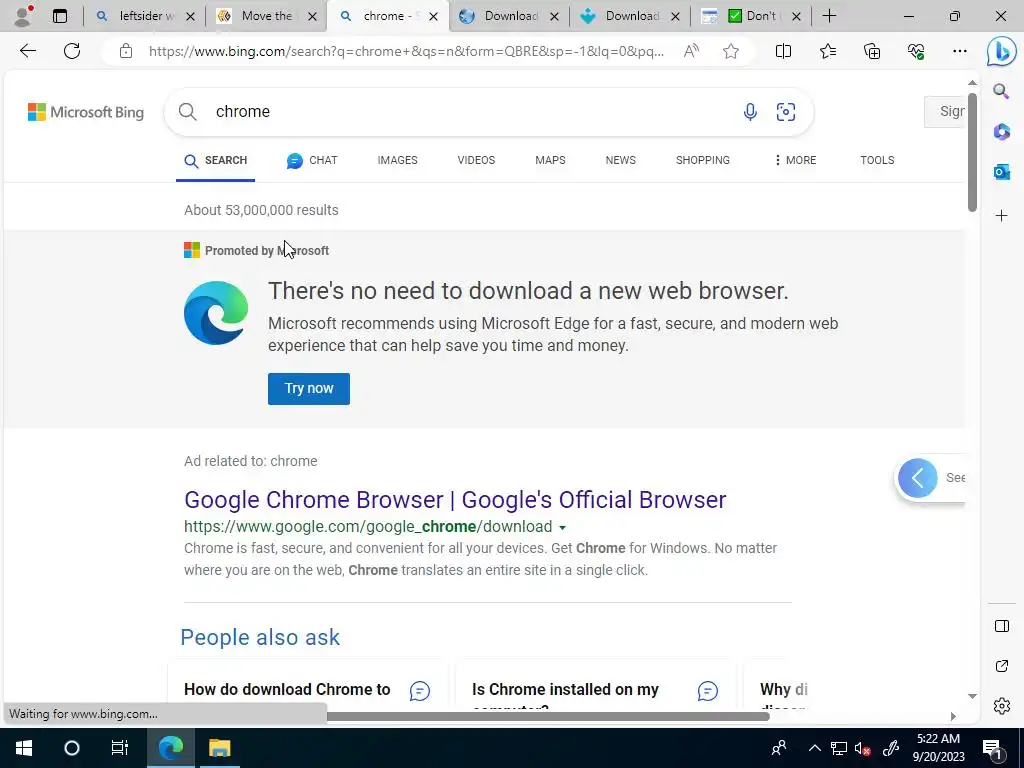Open sidebar settings gear icon
Image resolution: width=1024 pixels, height=768 pixels.
point(1002,706)
